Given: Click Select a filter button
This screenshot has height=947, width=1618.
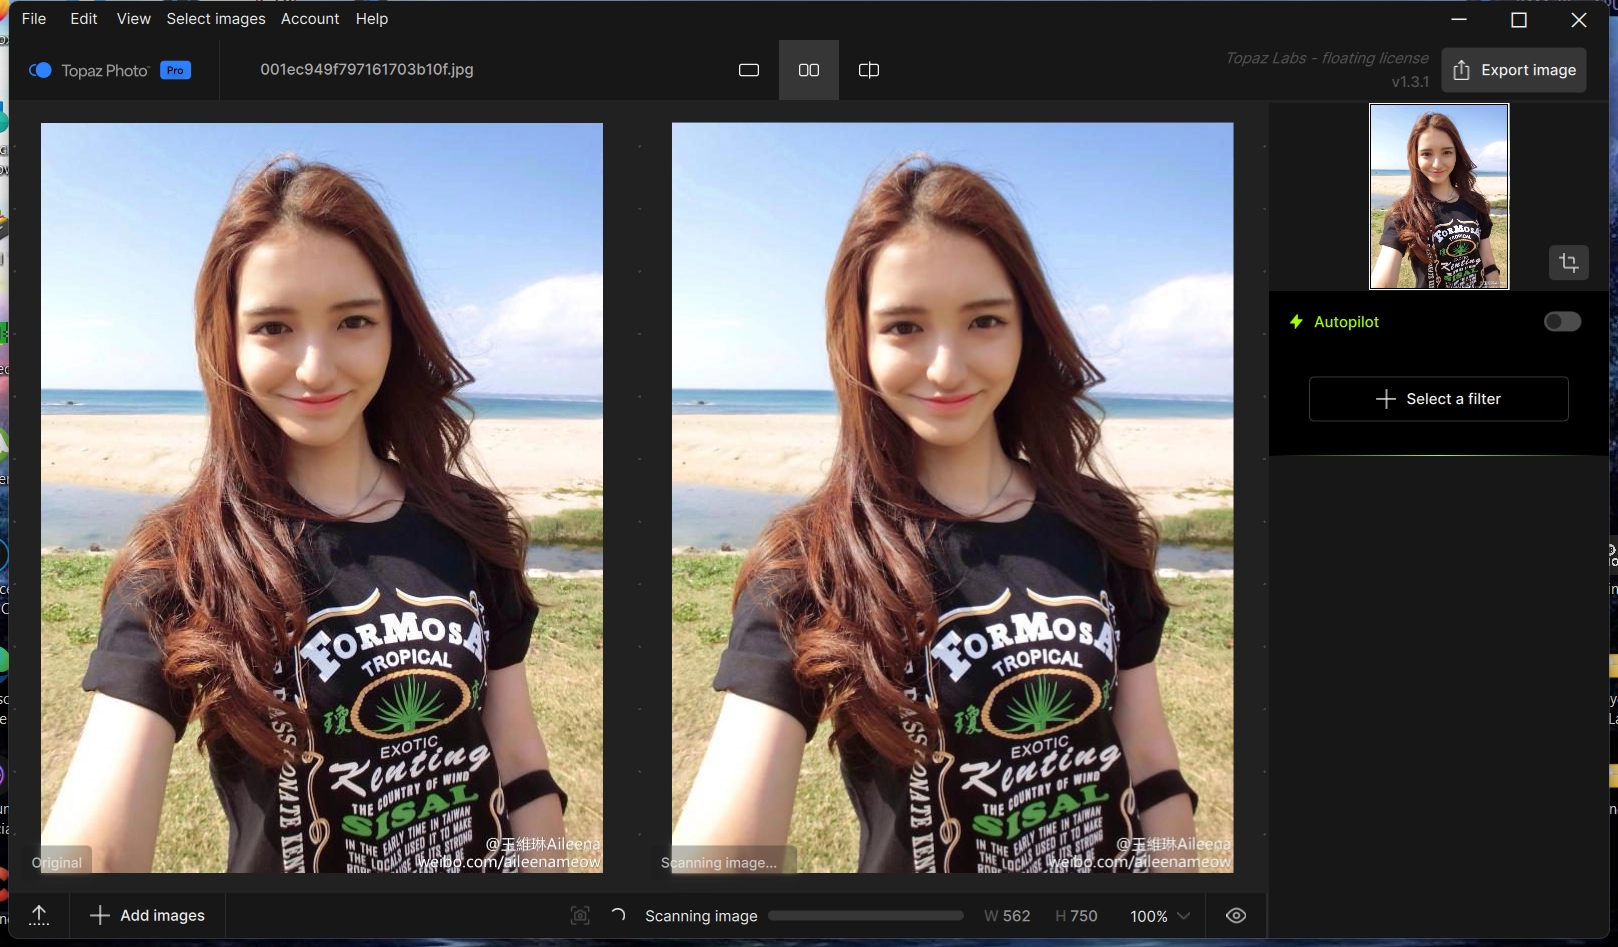Looking at the screenshot, I should point(1439,399).
